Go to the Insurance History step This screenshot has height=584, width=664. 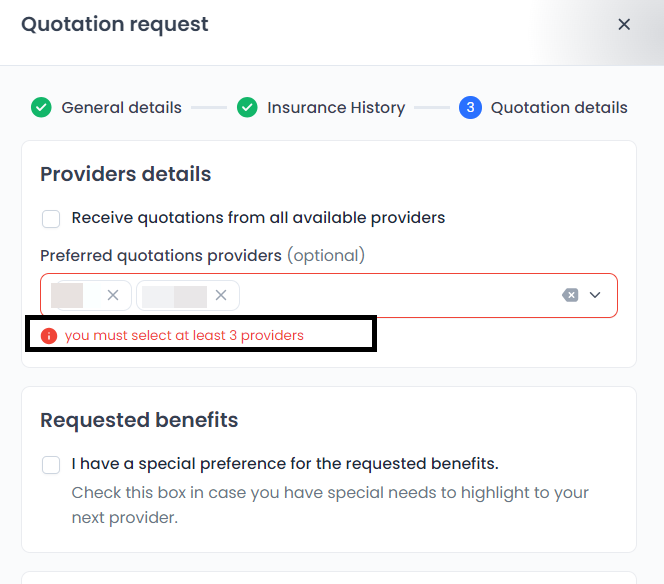335,107
